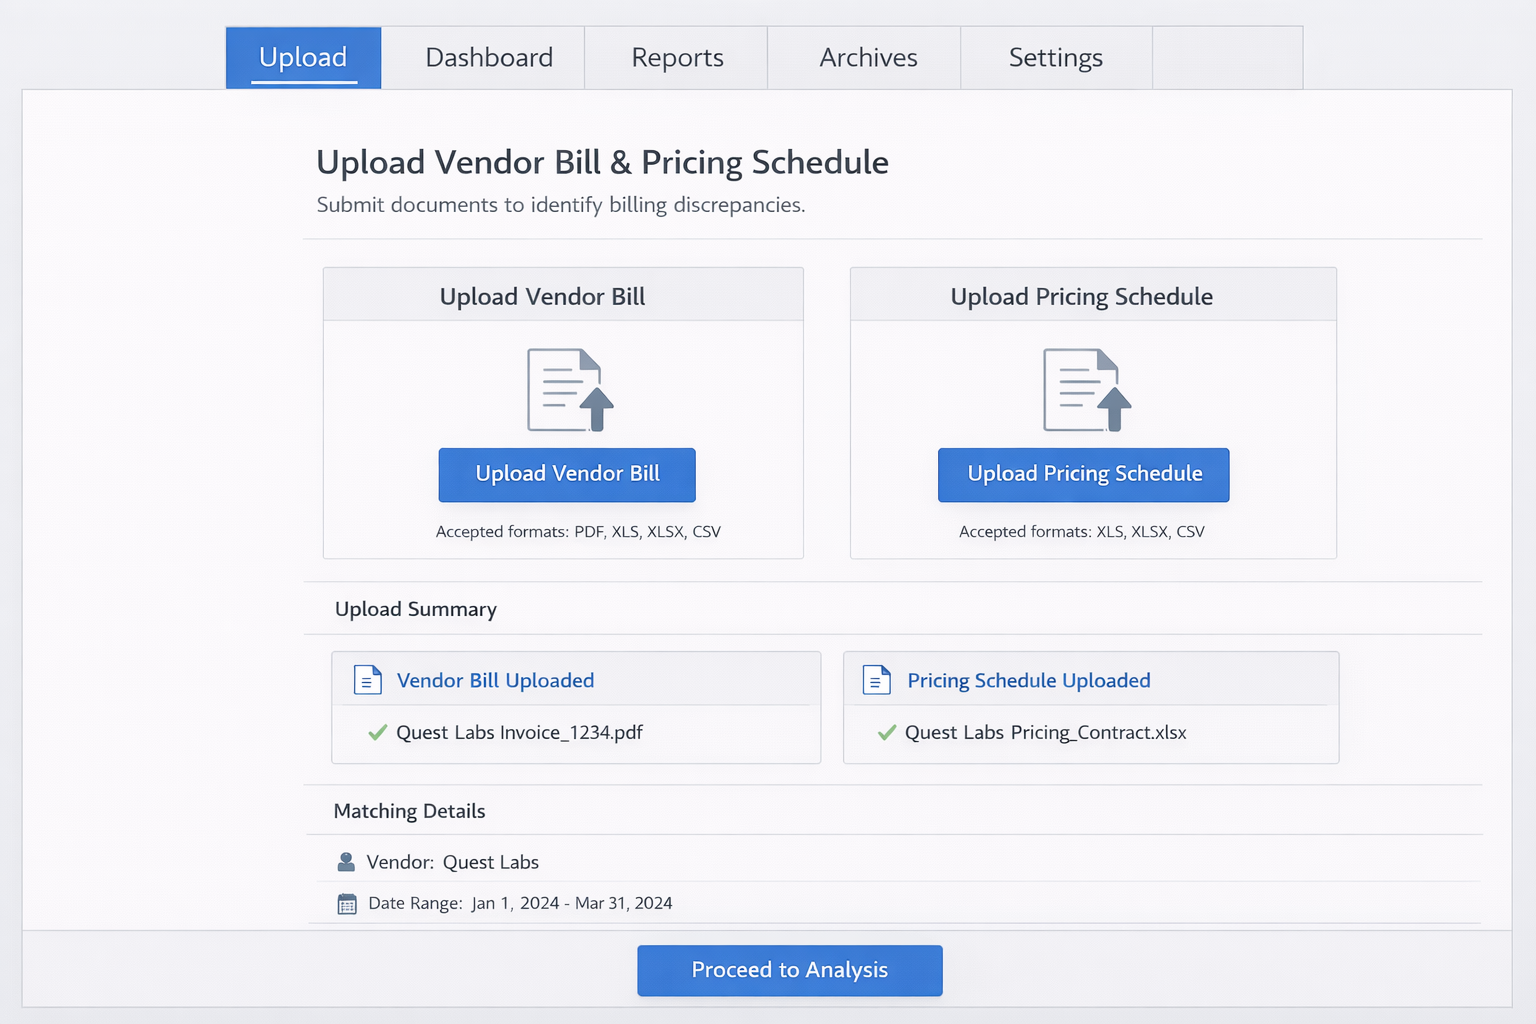The width and height of the screenshot is (1536, 1024).
Task: Click the vendor person icon
Action: (x=346, y=862)
